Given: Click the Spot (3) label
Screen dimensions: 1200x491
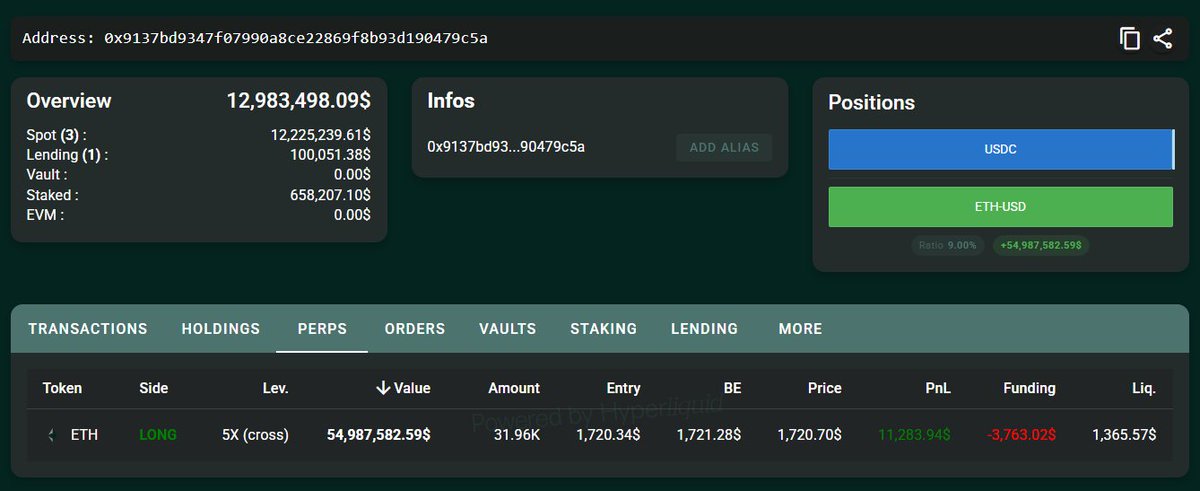Looking at the screenshot, I should (x=56, y=135).
